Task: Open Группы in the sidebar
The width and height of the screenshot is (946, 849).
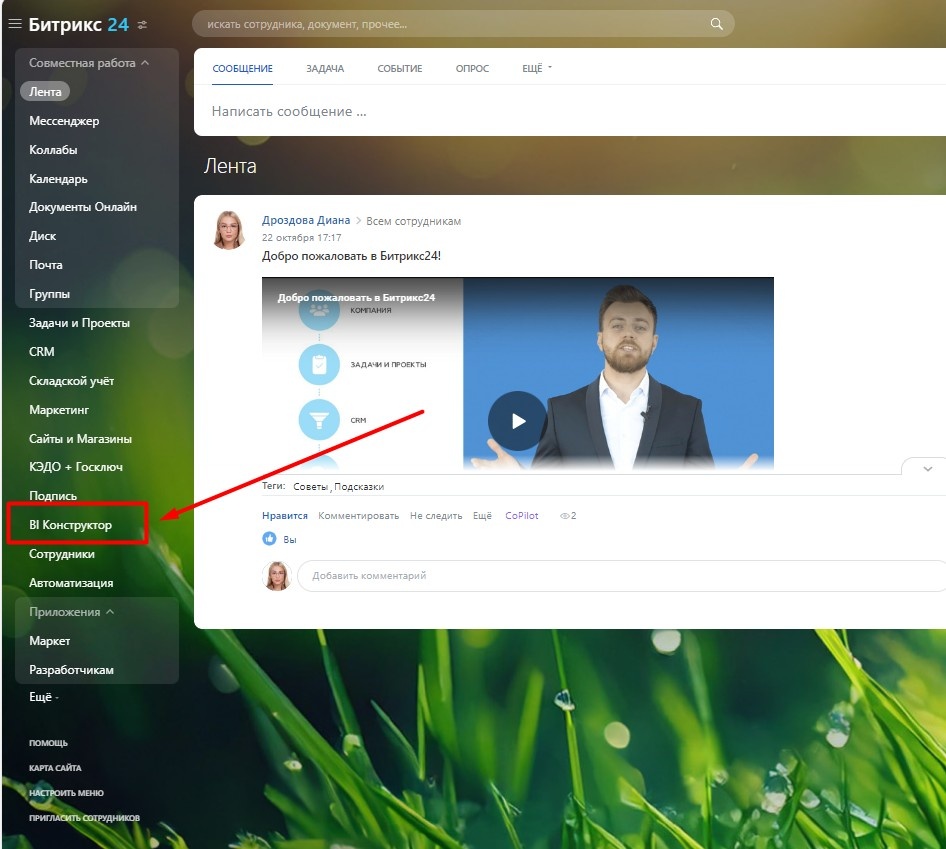Action: (49, 294)
